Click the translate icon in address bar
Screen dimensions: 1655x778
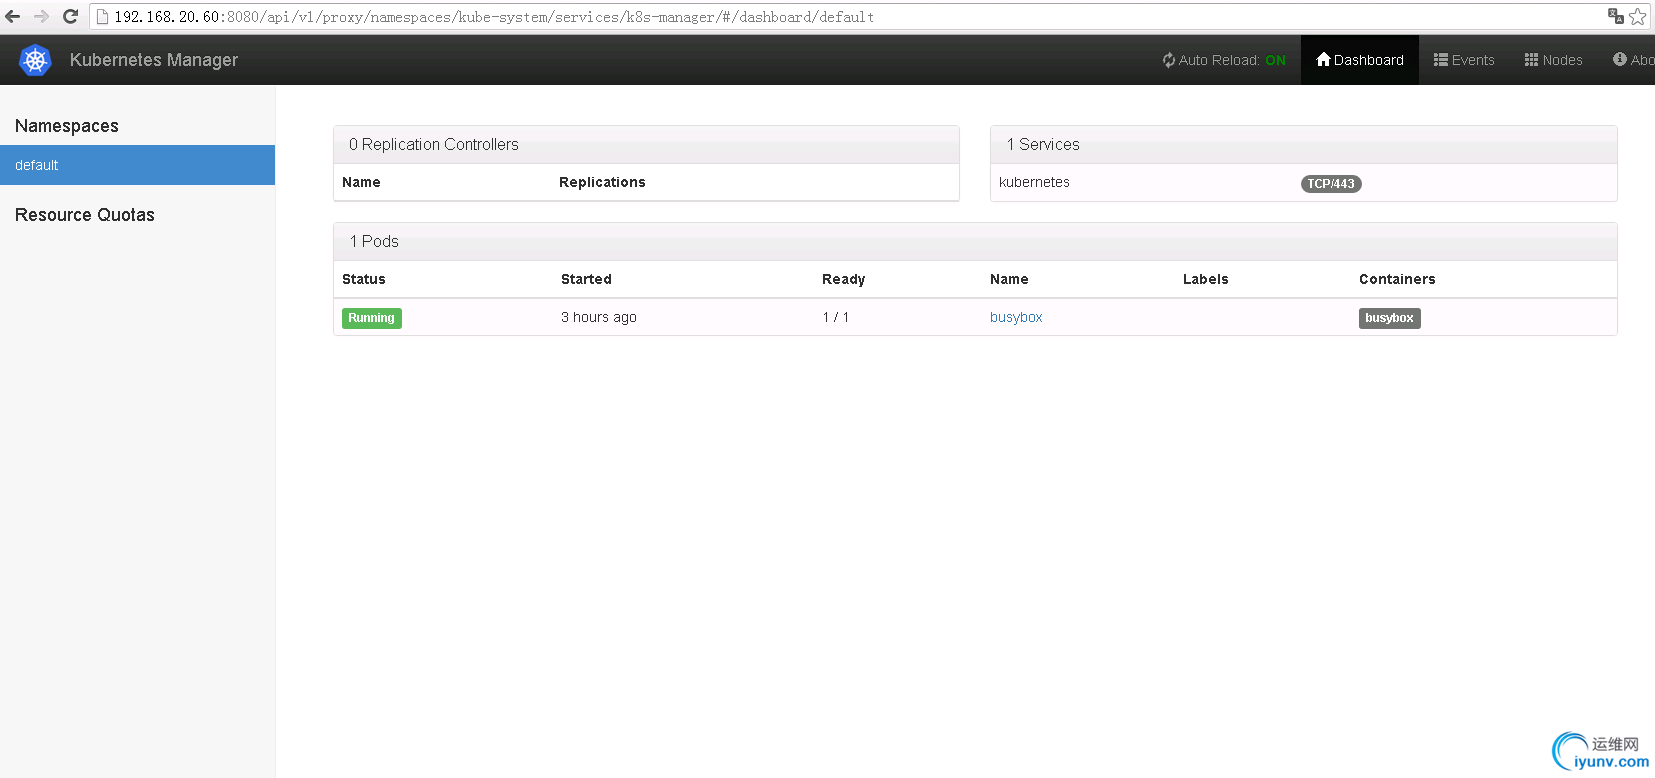coord(1615,16)
